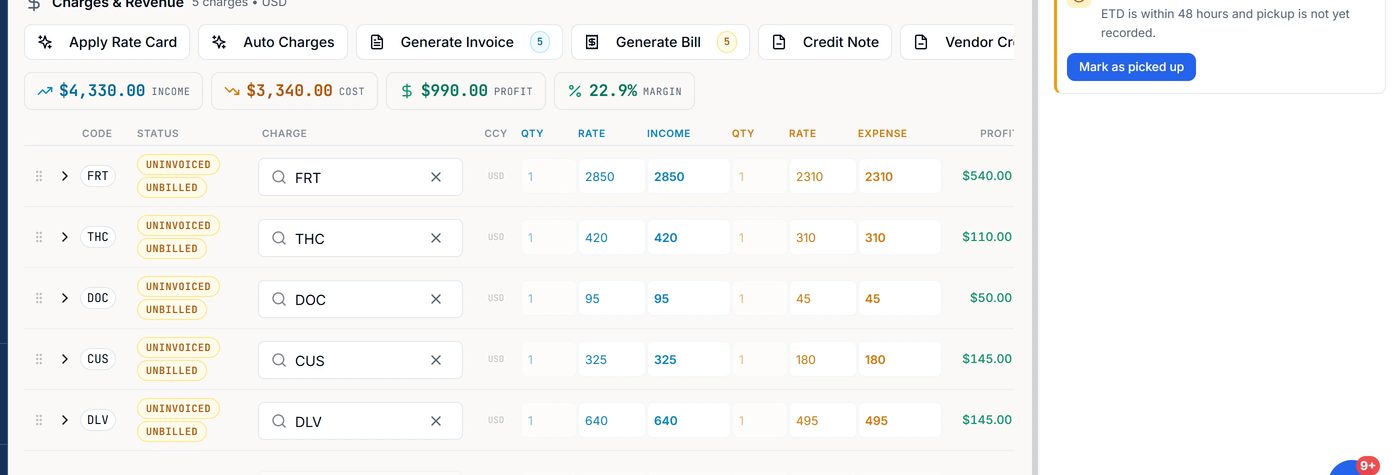Viewport: 1400px width, 475px height.
Task: Edit the FRT income rate 2850
Action: pos(612,176)
